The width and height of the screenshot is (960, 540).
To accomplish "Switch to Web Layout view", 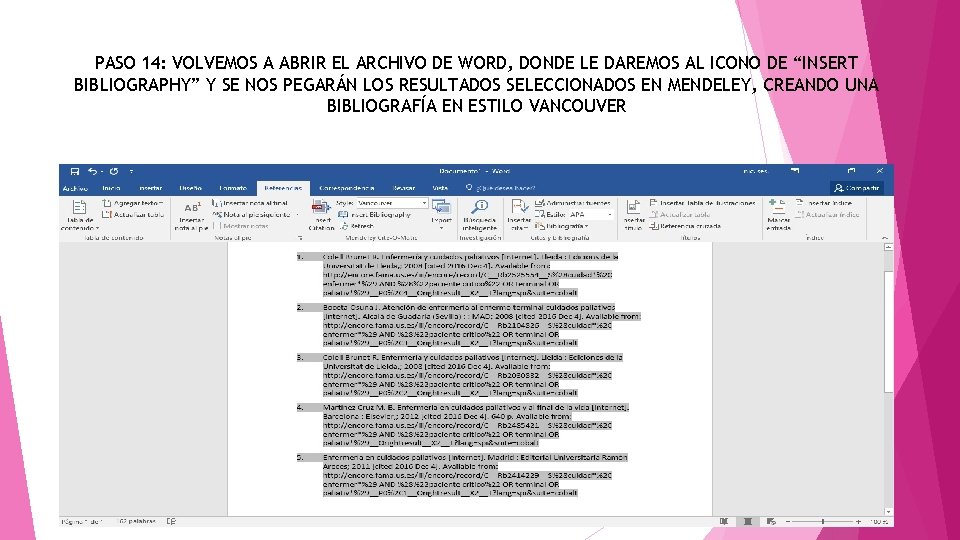I will [x=771, y=522].
